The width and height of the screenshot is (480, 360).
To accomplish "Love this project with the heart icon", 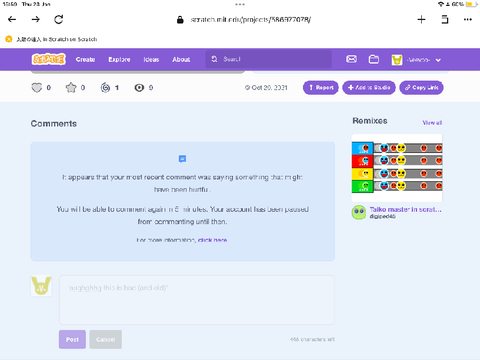I will click(37, 88).
